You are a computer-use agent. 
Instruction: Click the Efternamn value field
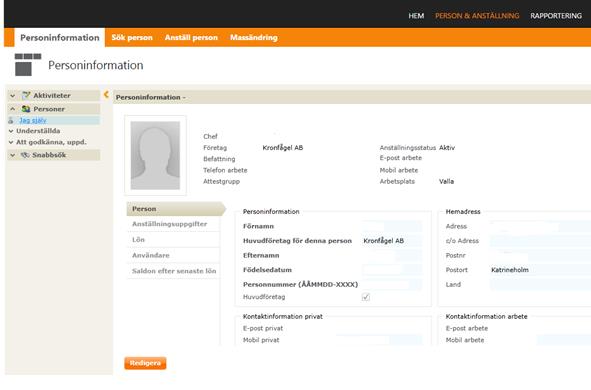point(392,255)
